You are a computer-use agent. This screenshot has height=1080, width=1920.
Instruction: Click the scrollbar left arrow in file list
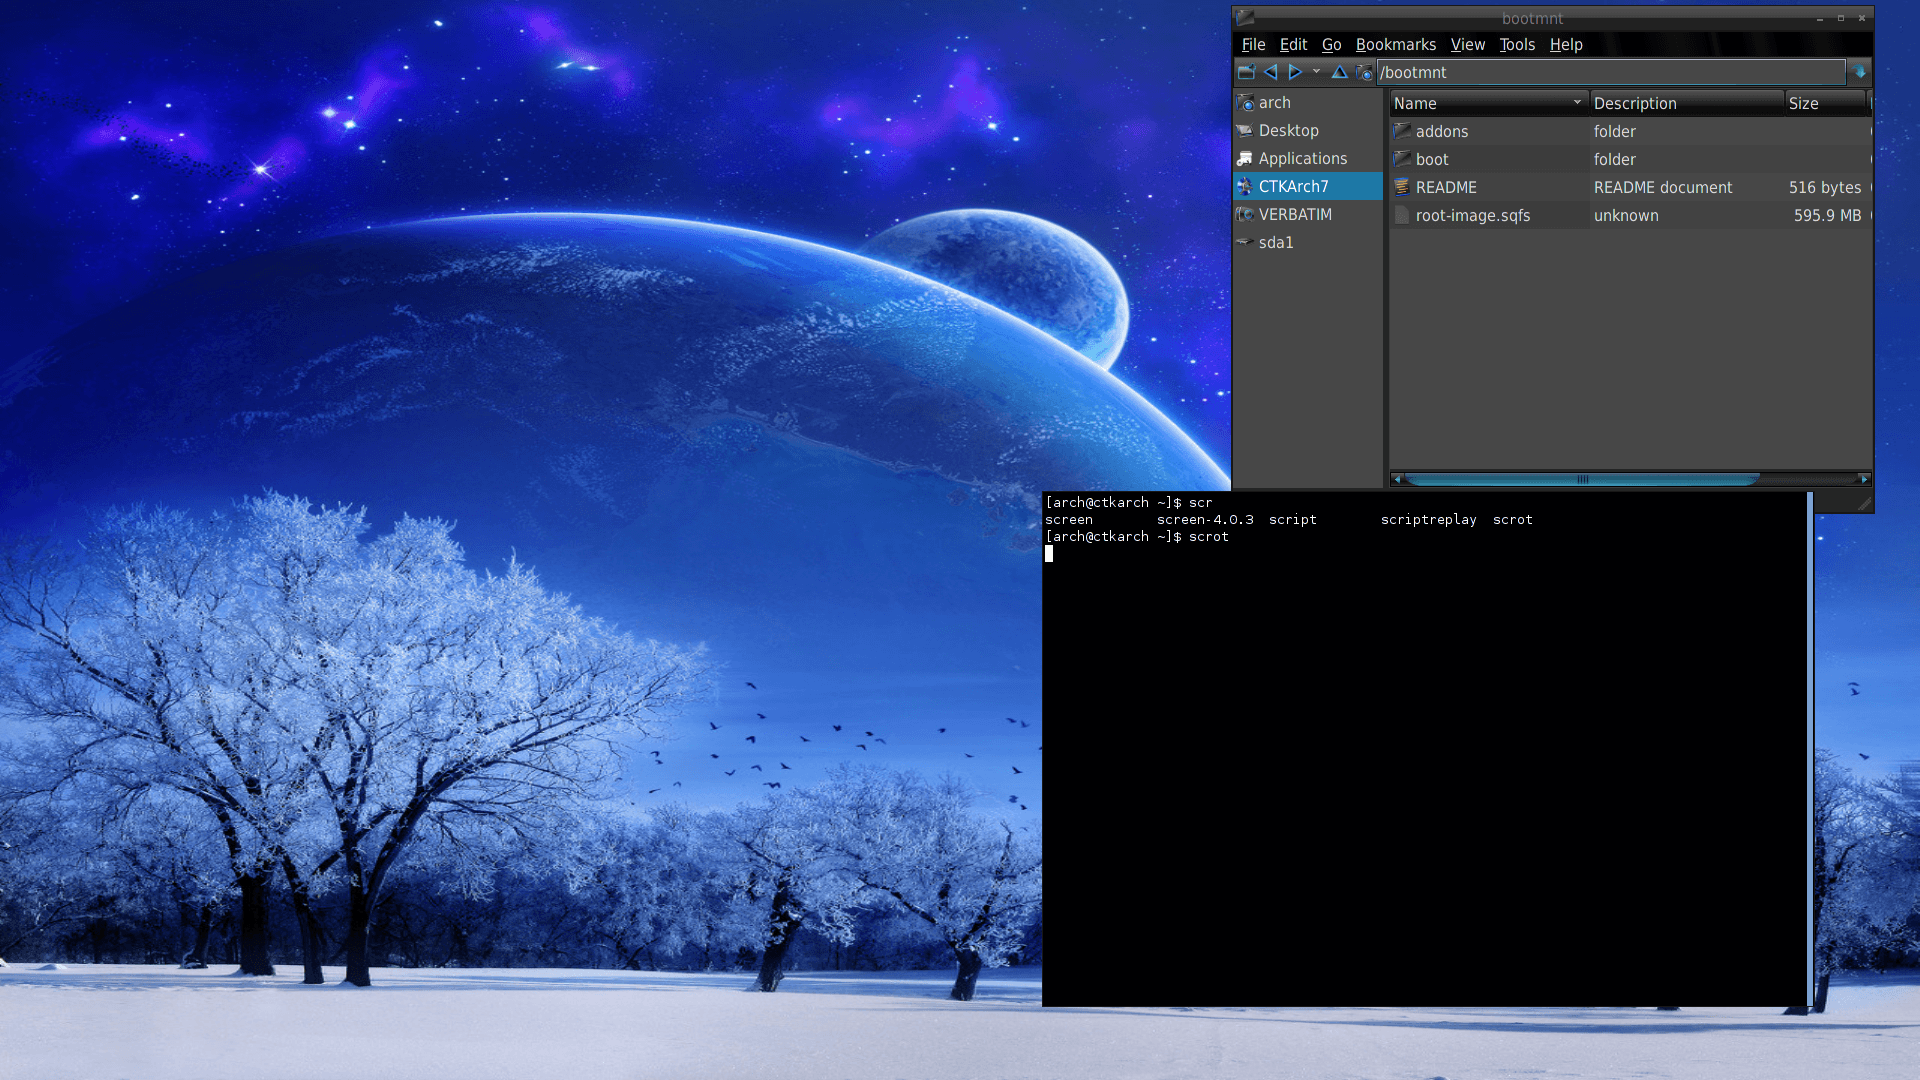click(1397, 479)
